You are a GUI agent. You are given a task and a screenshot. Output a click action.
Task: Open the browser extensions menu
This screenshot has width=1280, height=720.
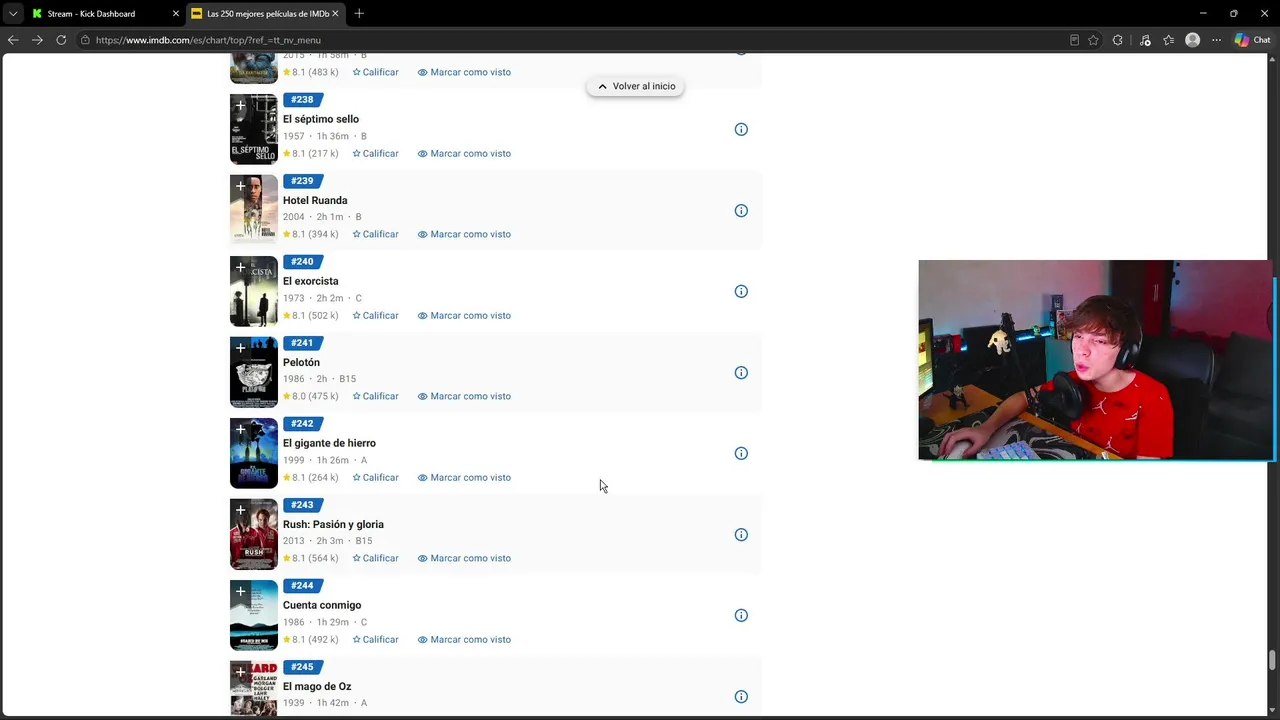click(x=1118, y=40)
